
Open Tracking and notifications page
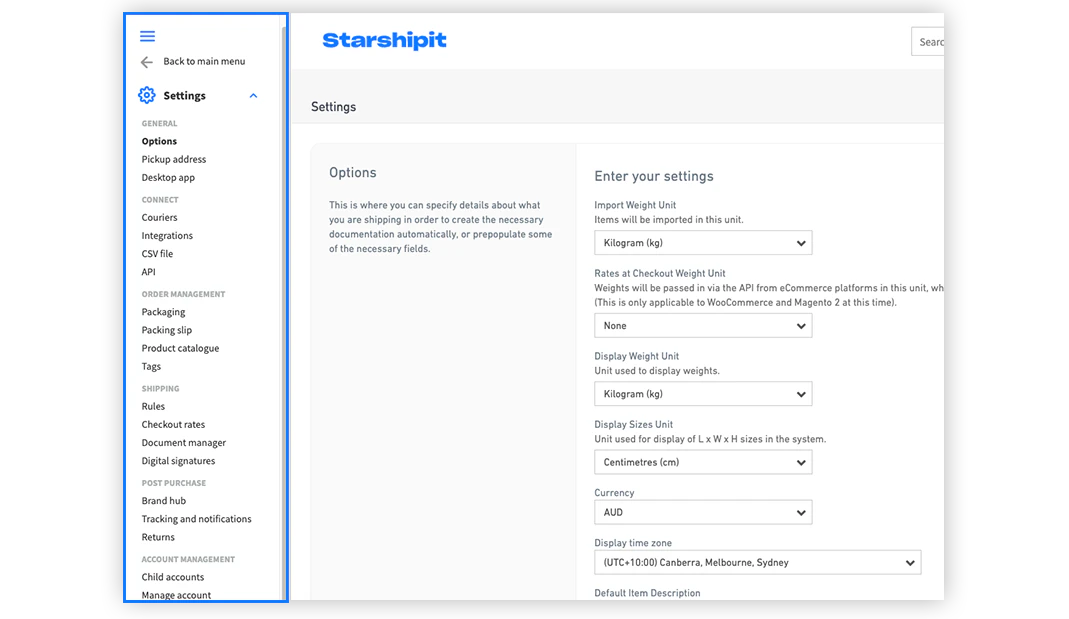pyautogui.click(x=196, y=519)
